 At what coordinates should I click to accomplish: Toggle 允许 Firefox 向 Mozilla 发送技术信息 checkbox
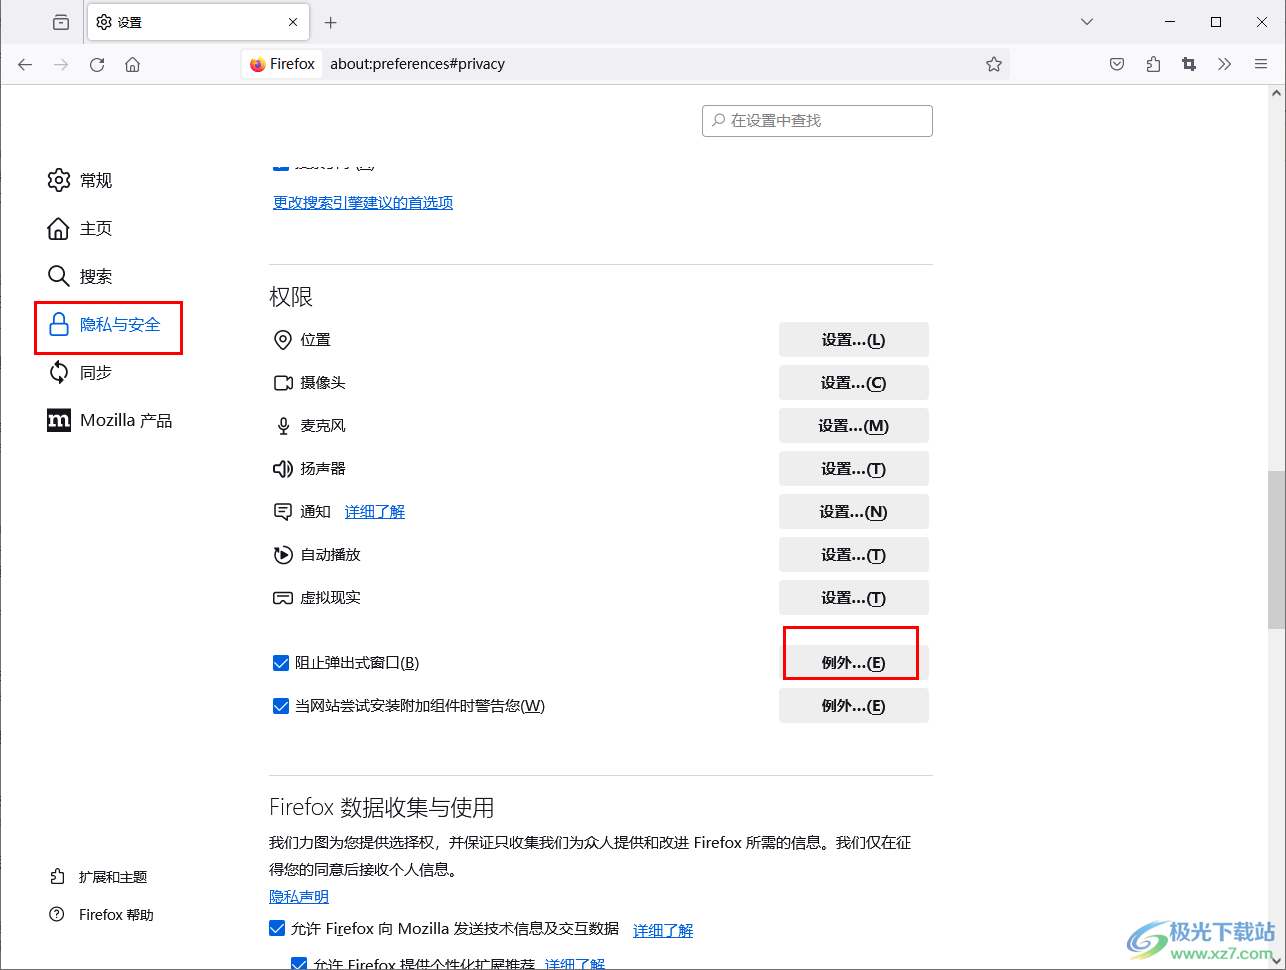tap(278, 929)
